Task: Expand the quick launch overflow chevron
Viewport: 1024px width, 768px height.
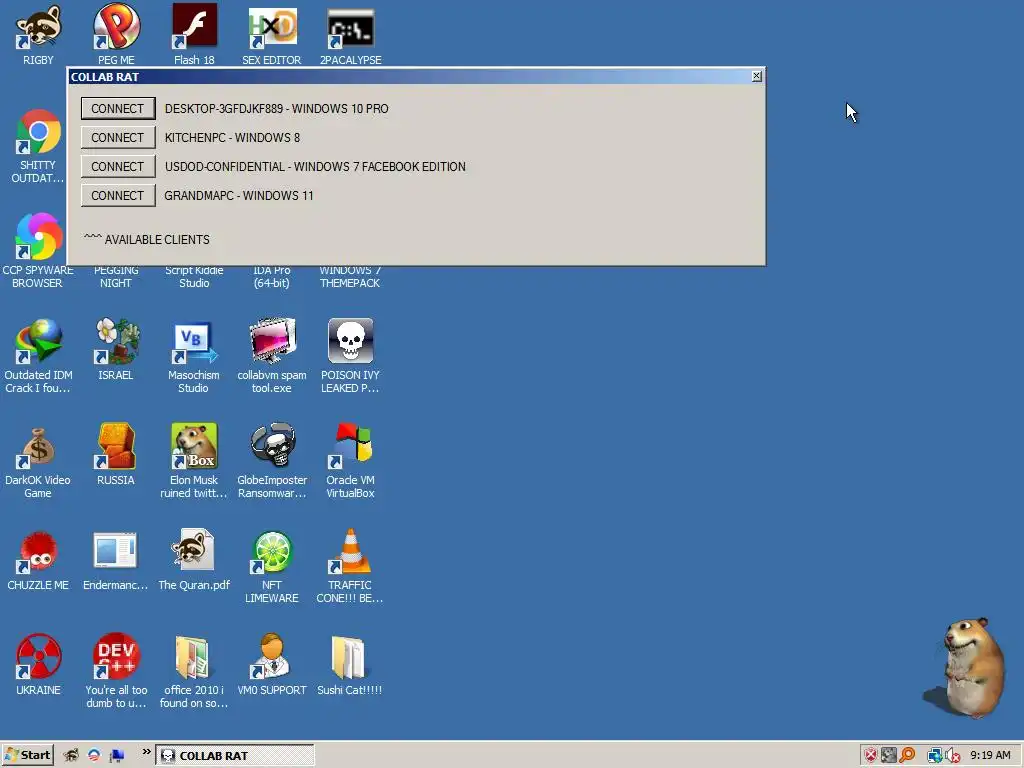Action: click(146, 752)
